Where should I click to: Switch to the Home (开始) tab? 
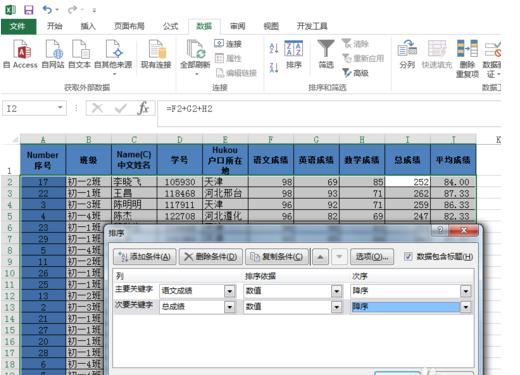pyautogui.click(x=55, y=26)
